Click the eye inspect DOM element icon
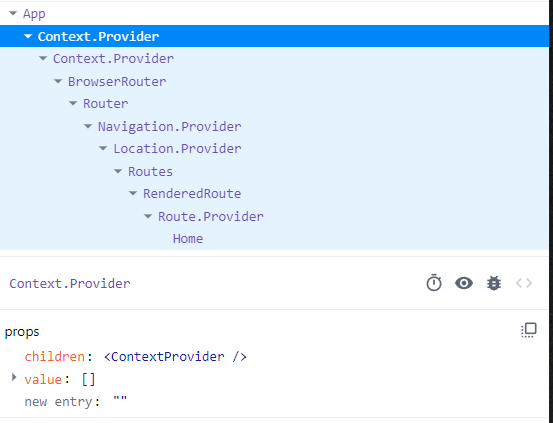This screenshot has height=423, width=553. coord(464,283)
